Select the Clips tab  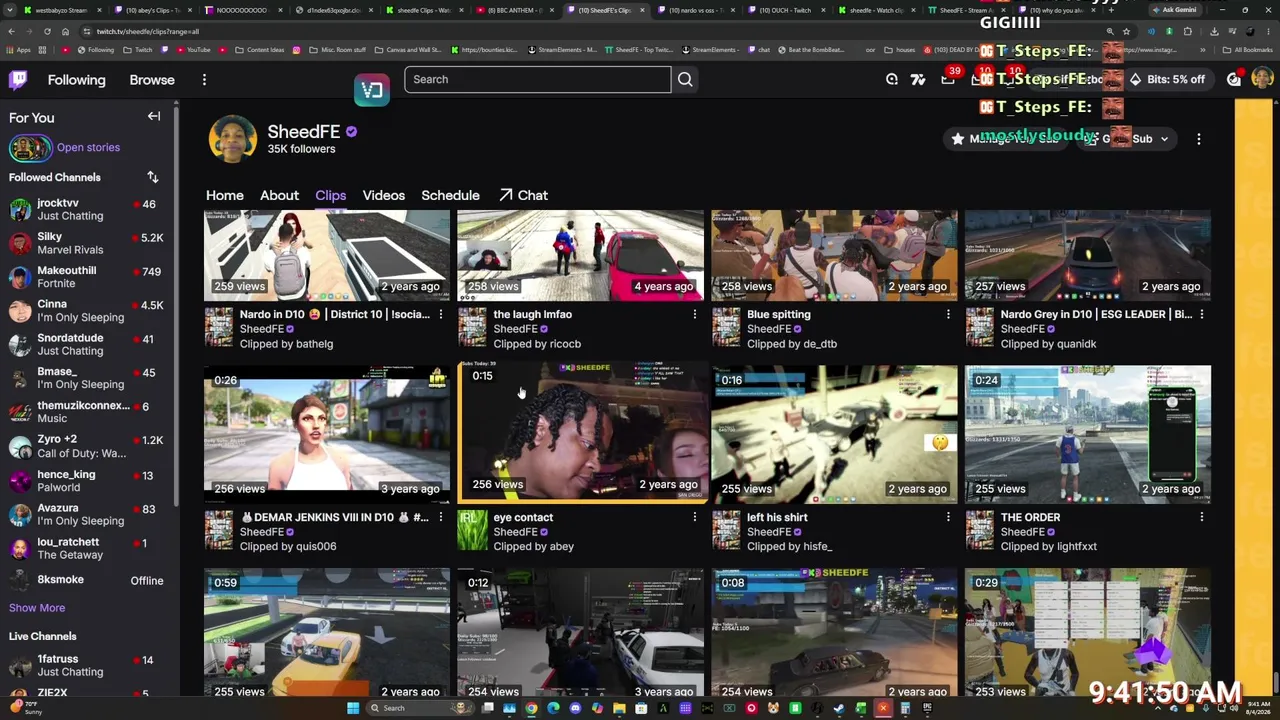click(330, 195)
